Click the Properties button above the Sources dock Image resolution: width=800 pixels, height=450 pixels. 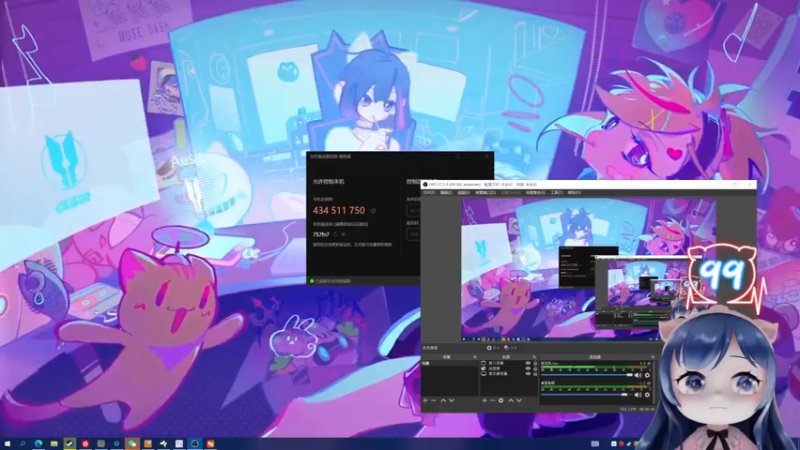click(493, 348)
